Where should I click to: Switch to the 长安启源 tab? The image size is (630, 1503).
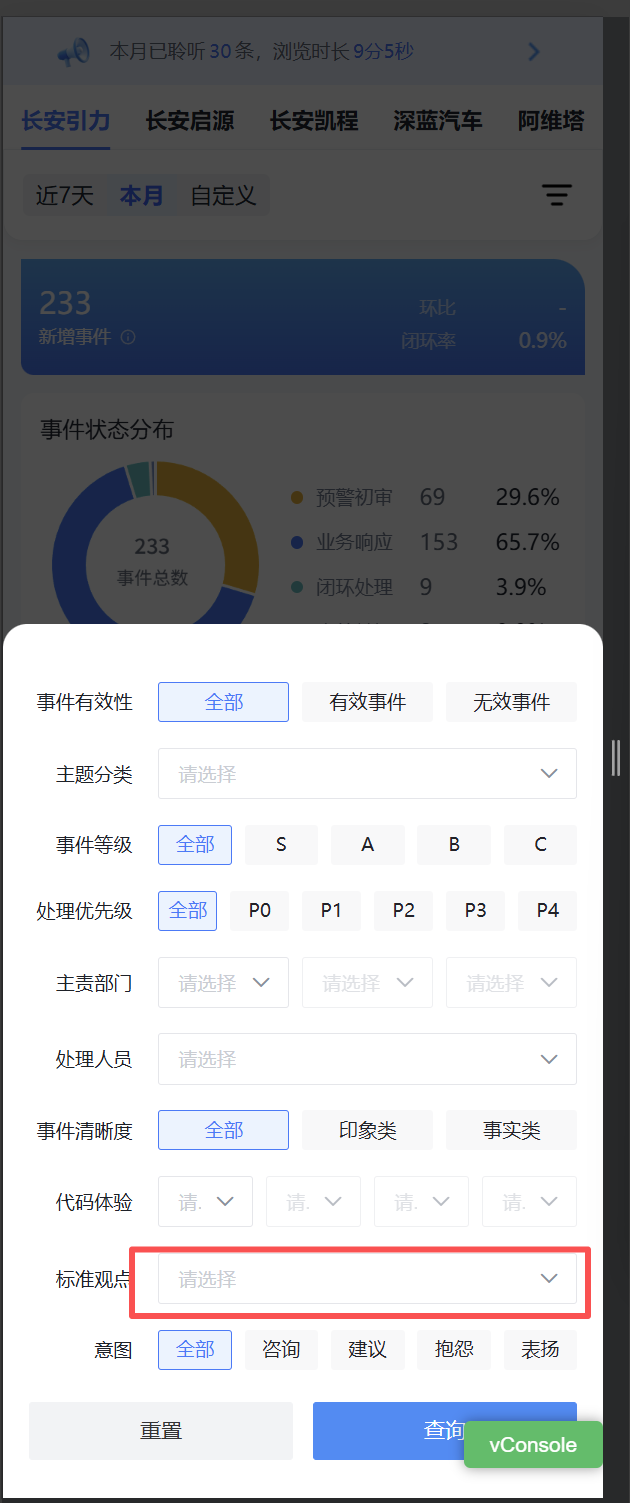tap(190, 122)
